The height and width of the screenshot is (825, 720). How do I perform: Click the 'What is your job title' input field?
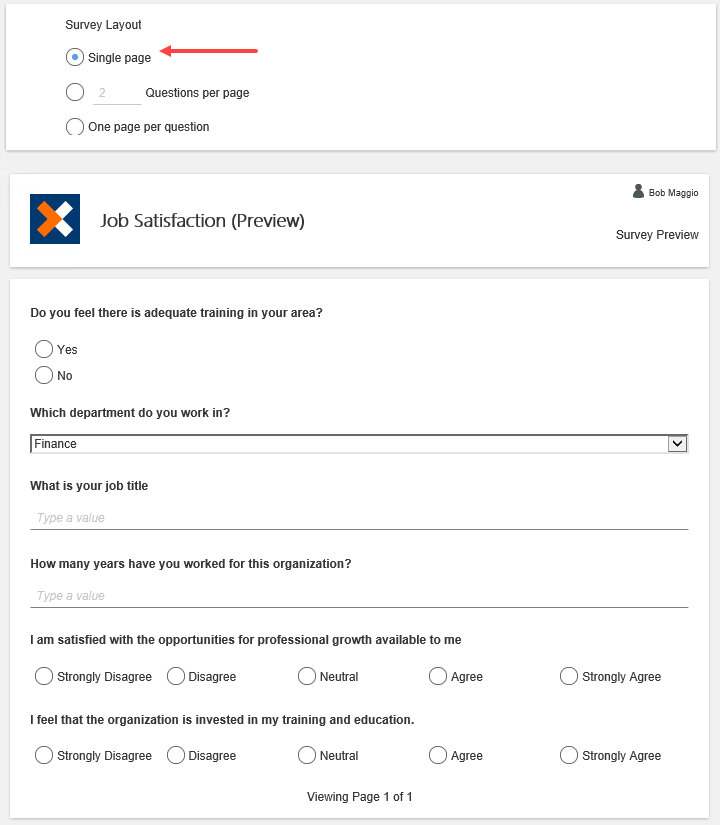click(x=360, y=517)
